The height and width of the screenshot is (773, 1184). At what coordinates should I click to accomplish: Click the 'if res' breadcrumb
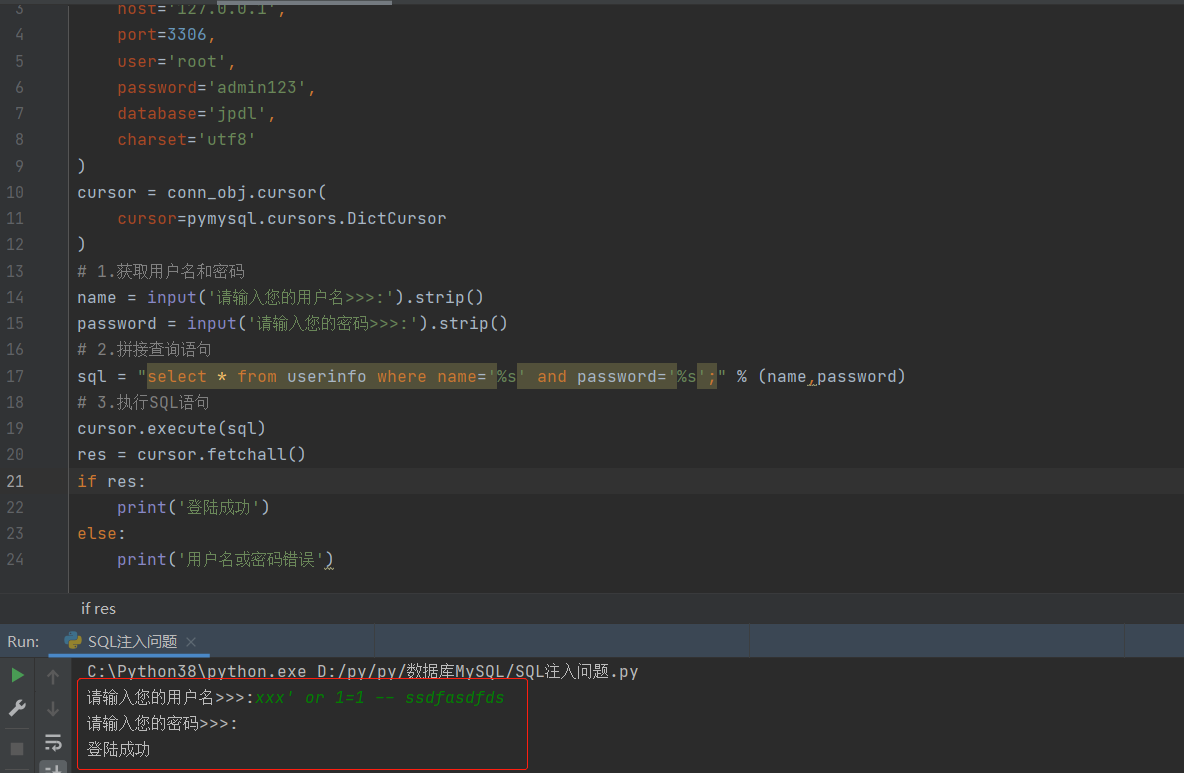[x=98, y=608]
